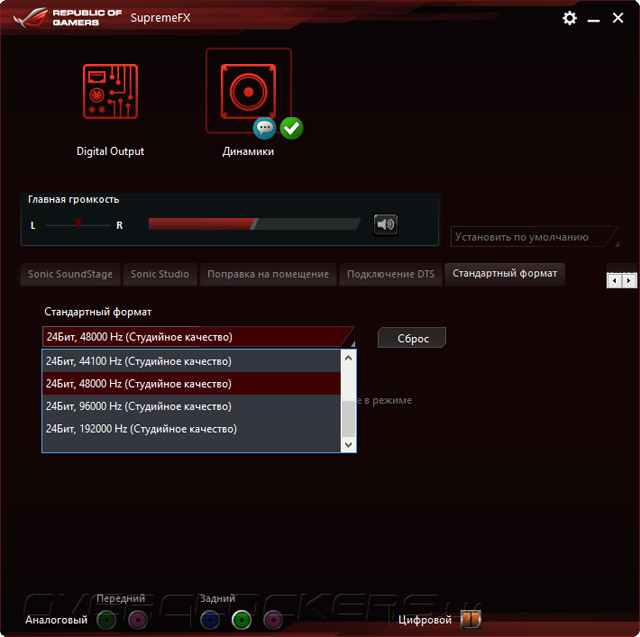The width and height of the screenshot is (640, 637).
Task: Open the Sonic SoundStage tab
Action: coord(70,274)
